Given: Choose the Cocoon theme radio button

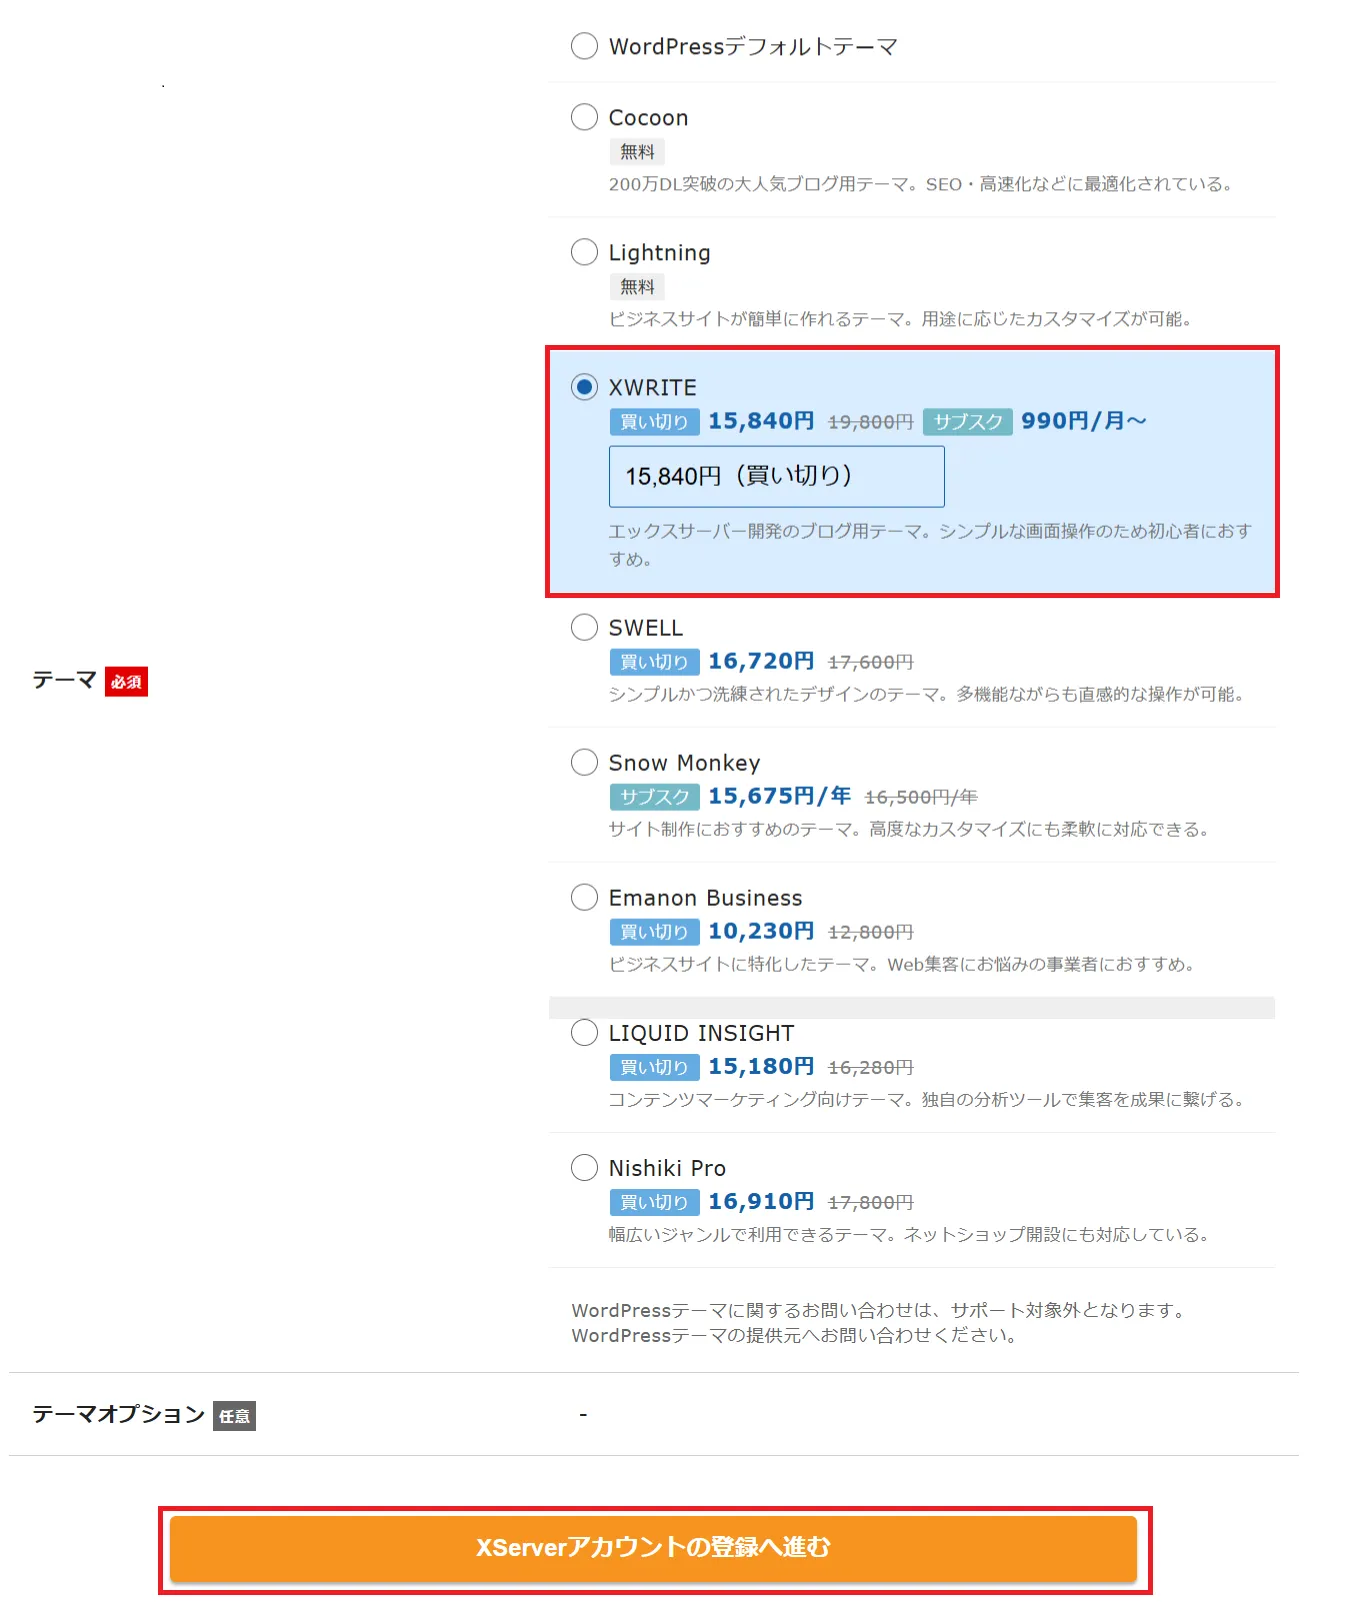Looking at the screenshot, I should 584,117.
